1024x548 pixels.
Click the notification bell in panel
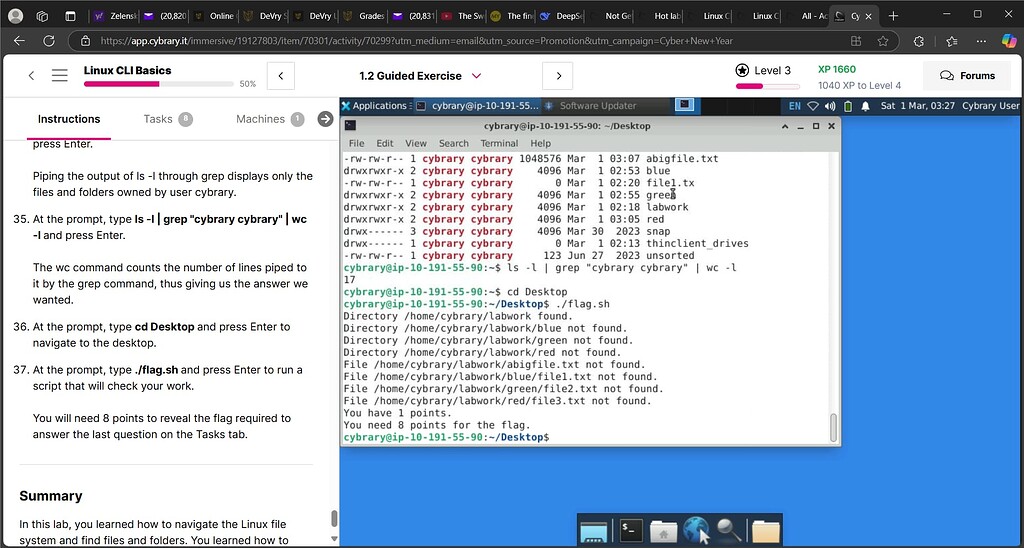tap(865, 106)
